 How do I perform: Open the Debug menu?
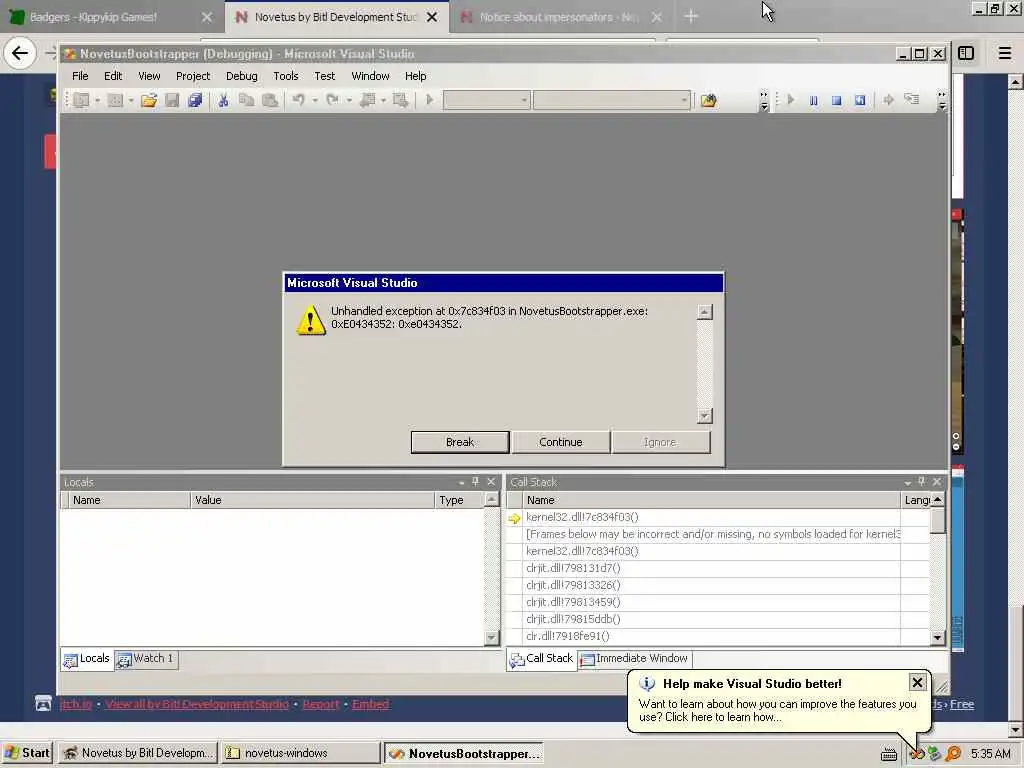coord(242,76)
